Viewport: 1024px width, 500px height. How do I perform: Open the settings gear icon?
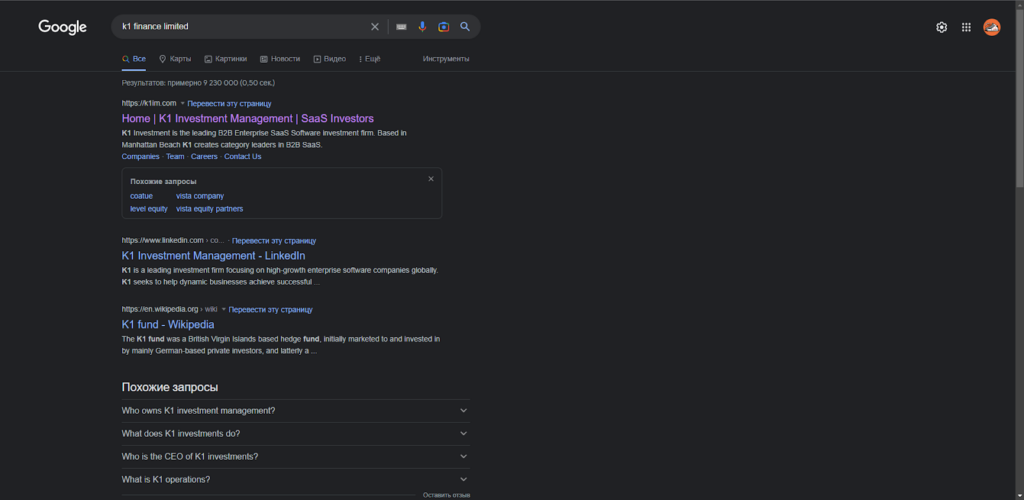942,27
